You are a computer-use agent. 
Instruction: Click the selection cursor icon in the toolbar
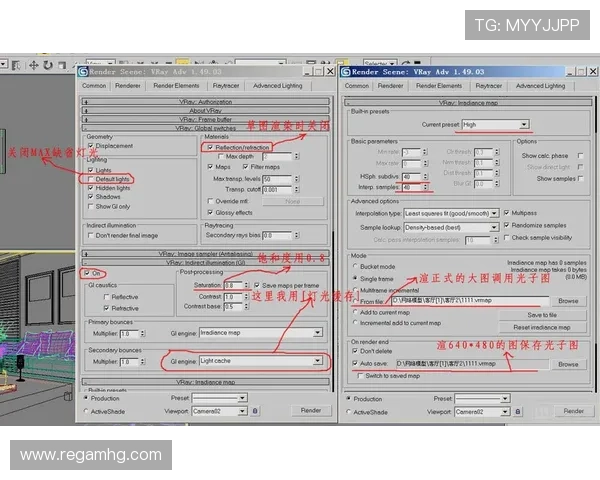pyautogui.click(x=18, y=65)
